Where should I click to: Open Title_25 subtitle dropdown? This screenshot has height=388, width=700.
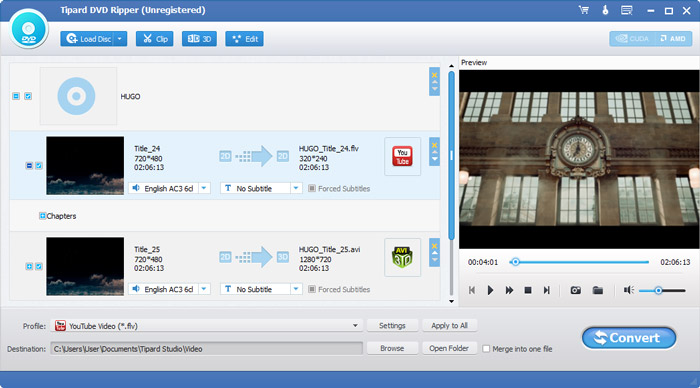pyautogui.click(x=296, y=289)
